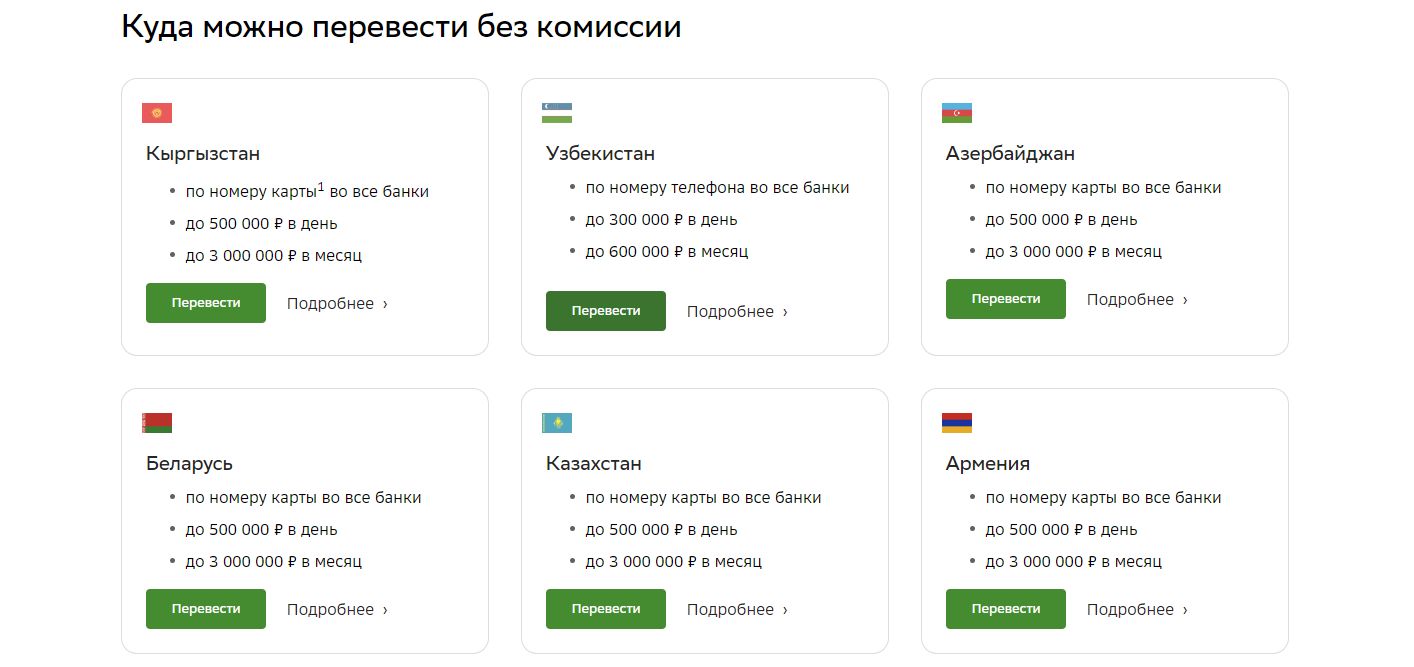This screenshot has height=667, width=1414.
Task: Click Перевести button for Узбекистан
Action: pos(606,311)
